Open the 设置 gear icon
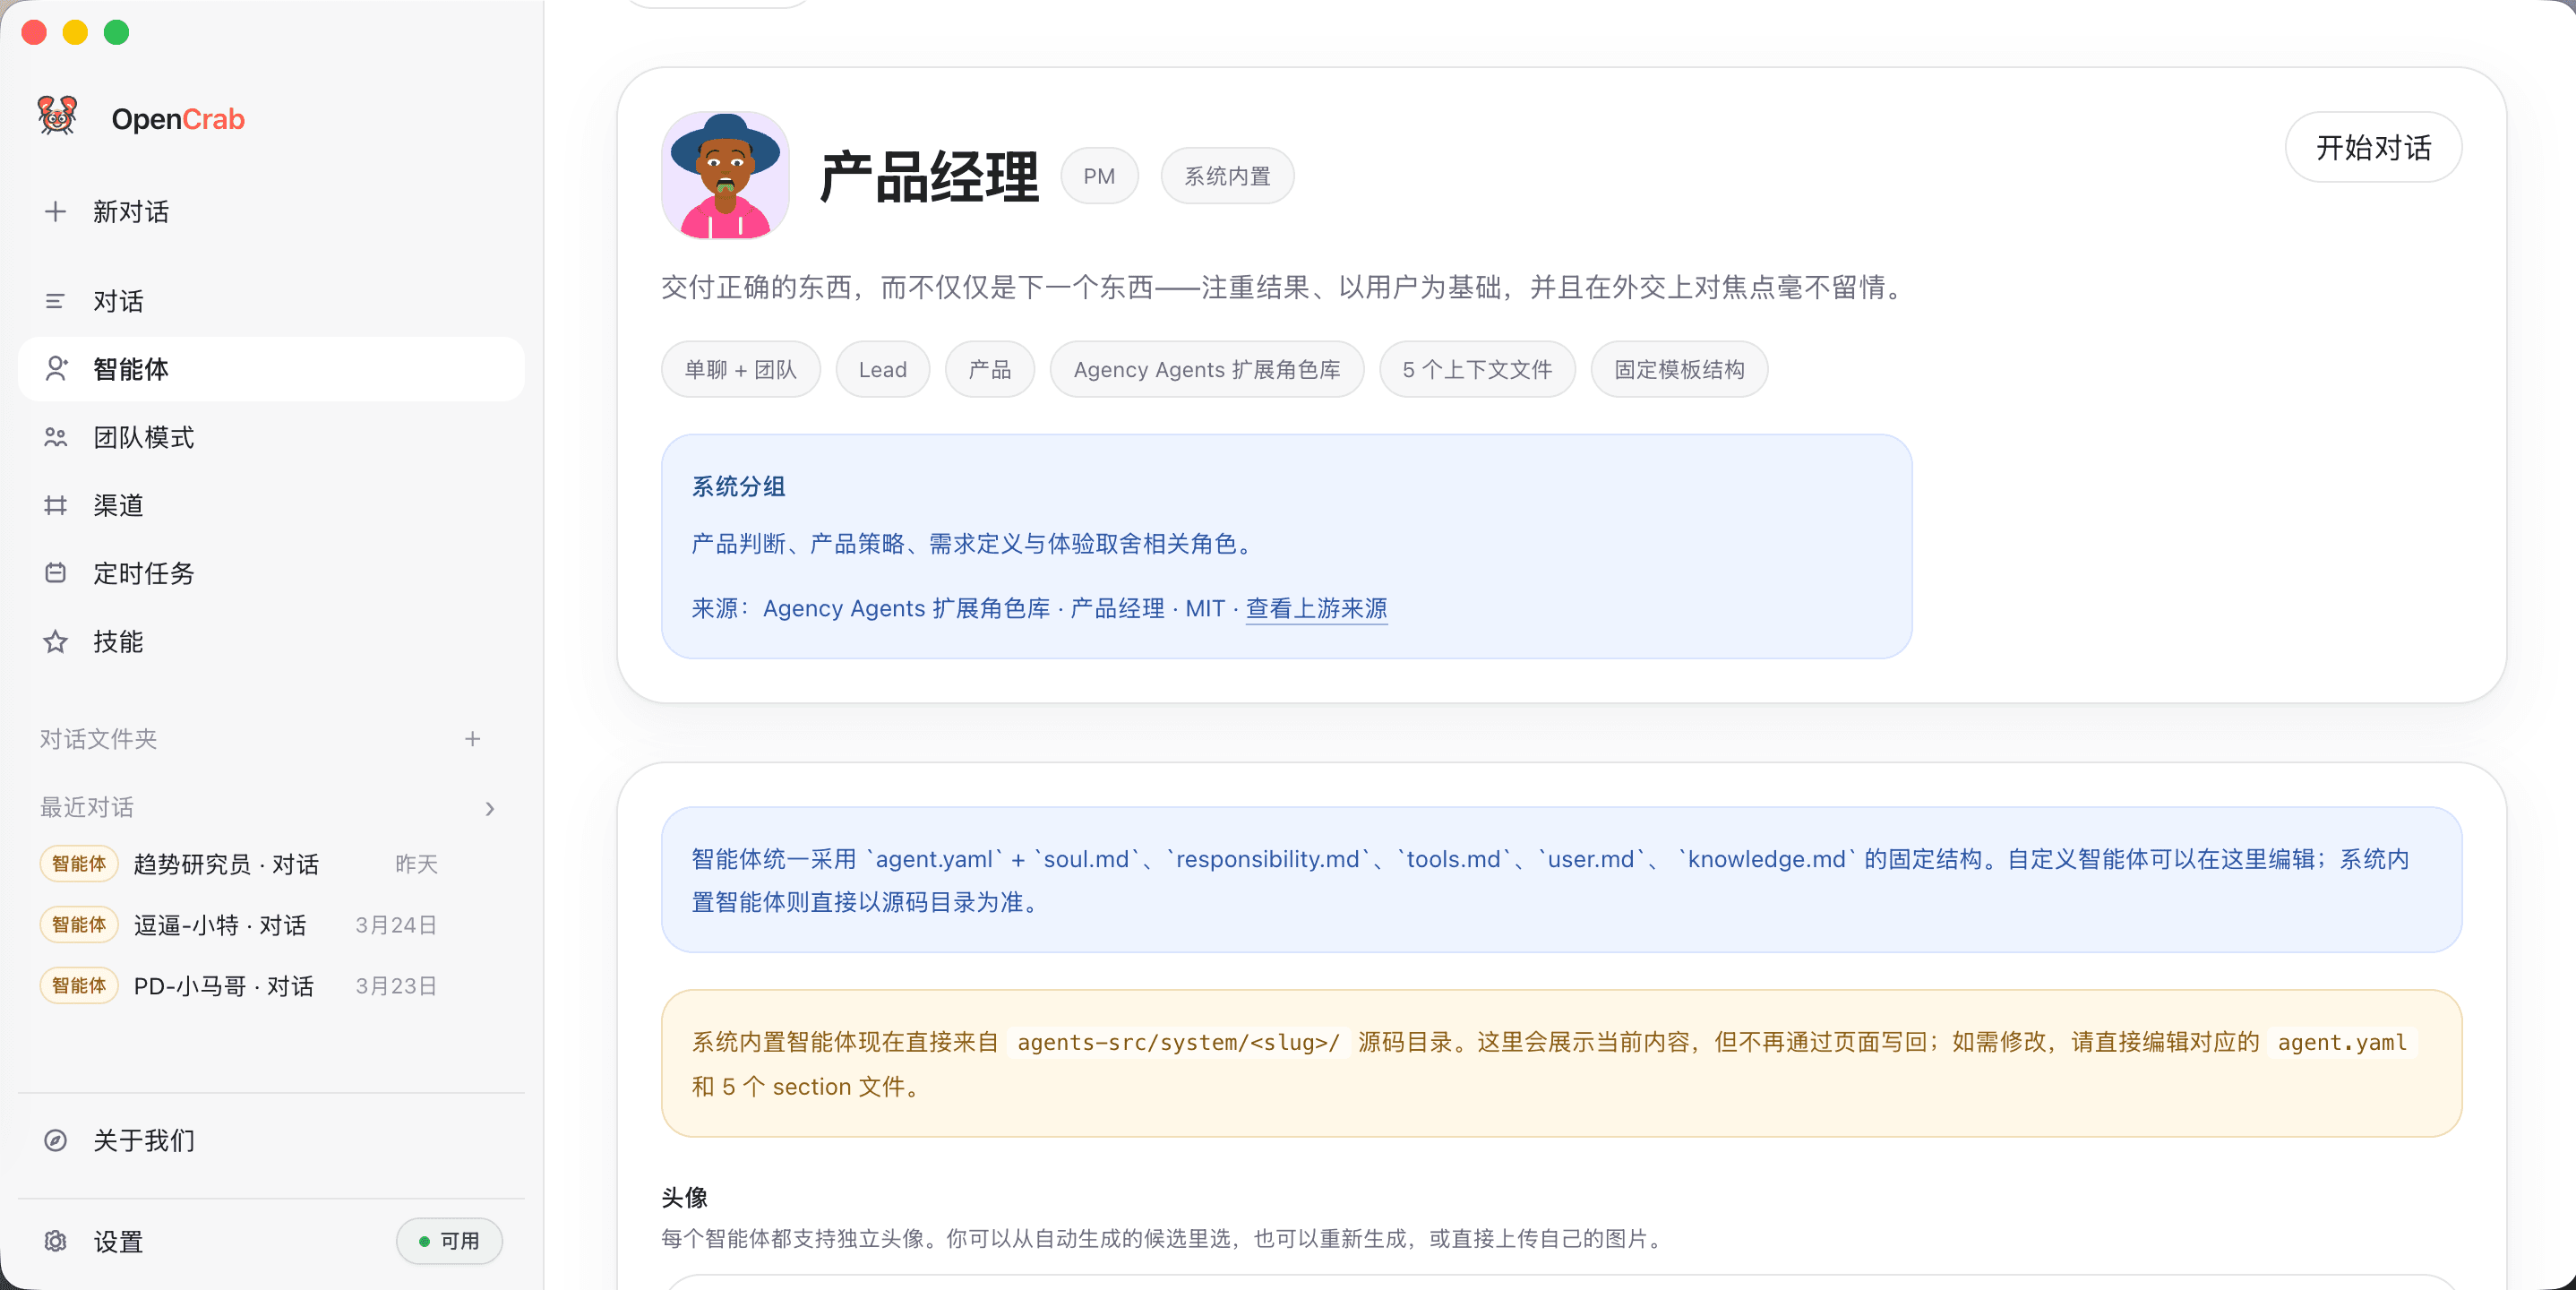 55,1241
